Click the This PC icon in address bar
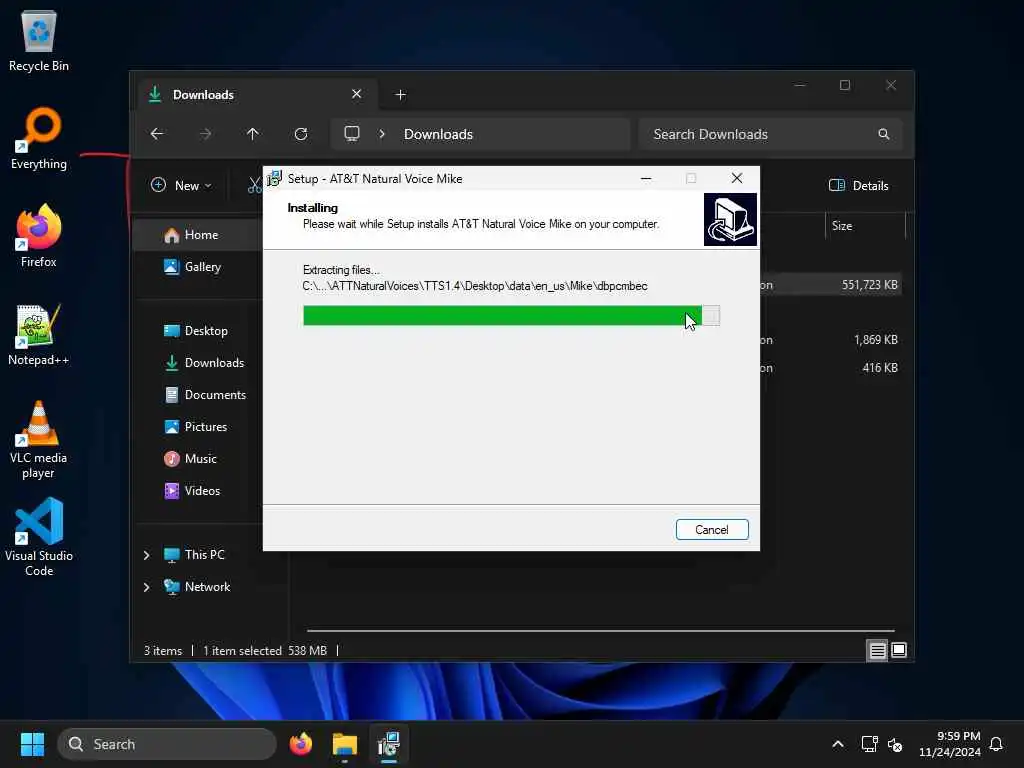Viewport: 1024px width, 768px height. 352,134
